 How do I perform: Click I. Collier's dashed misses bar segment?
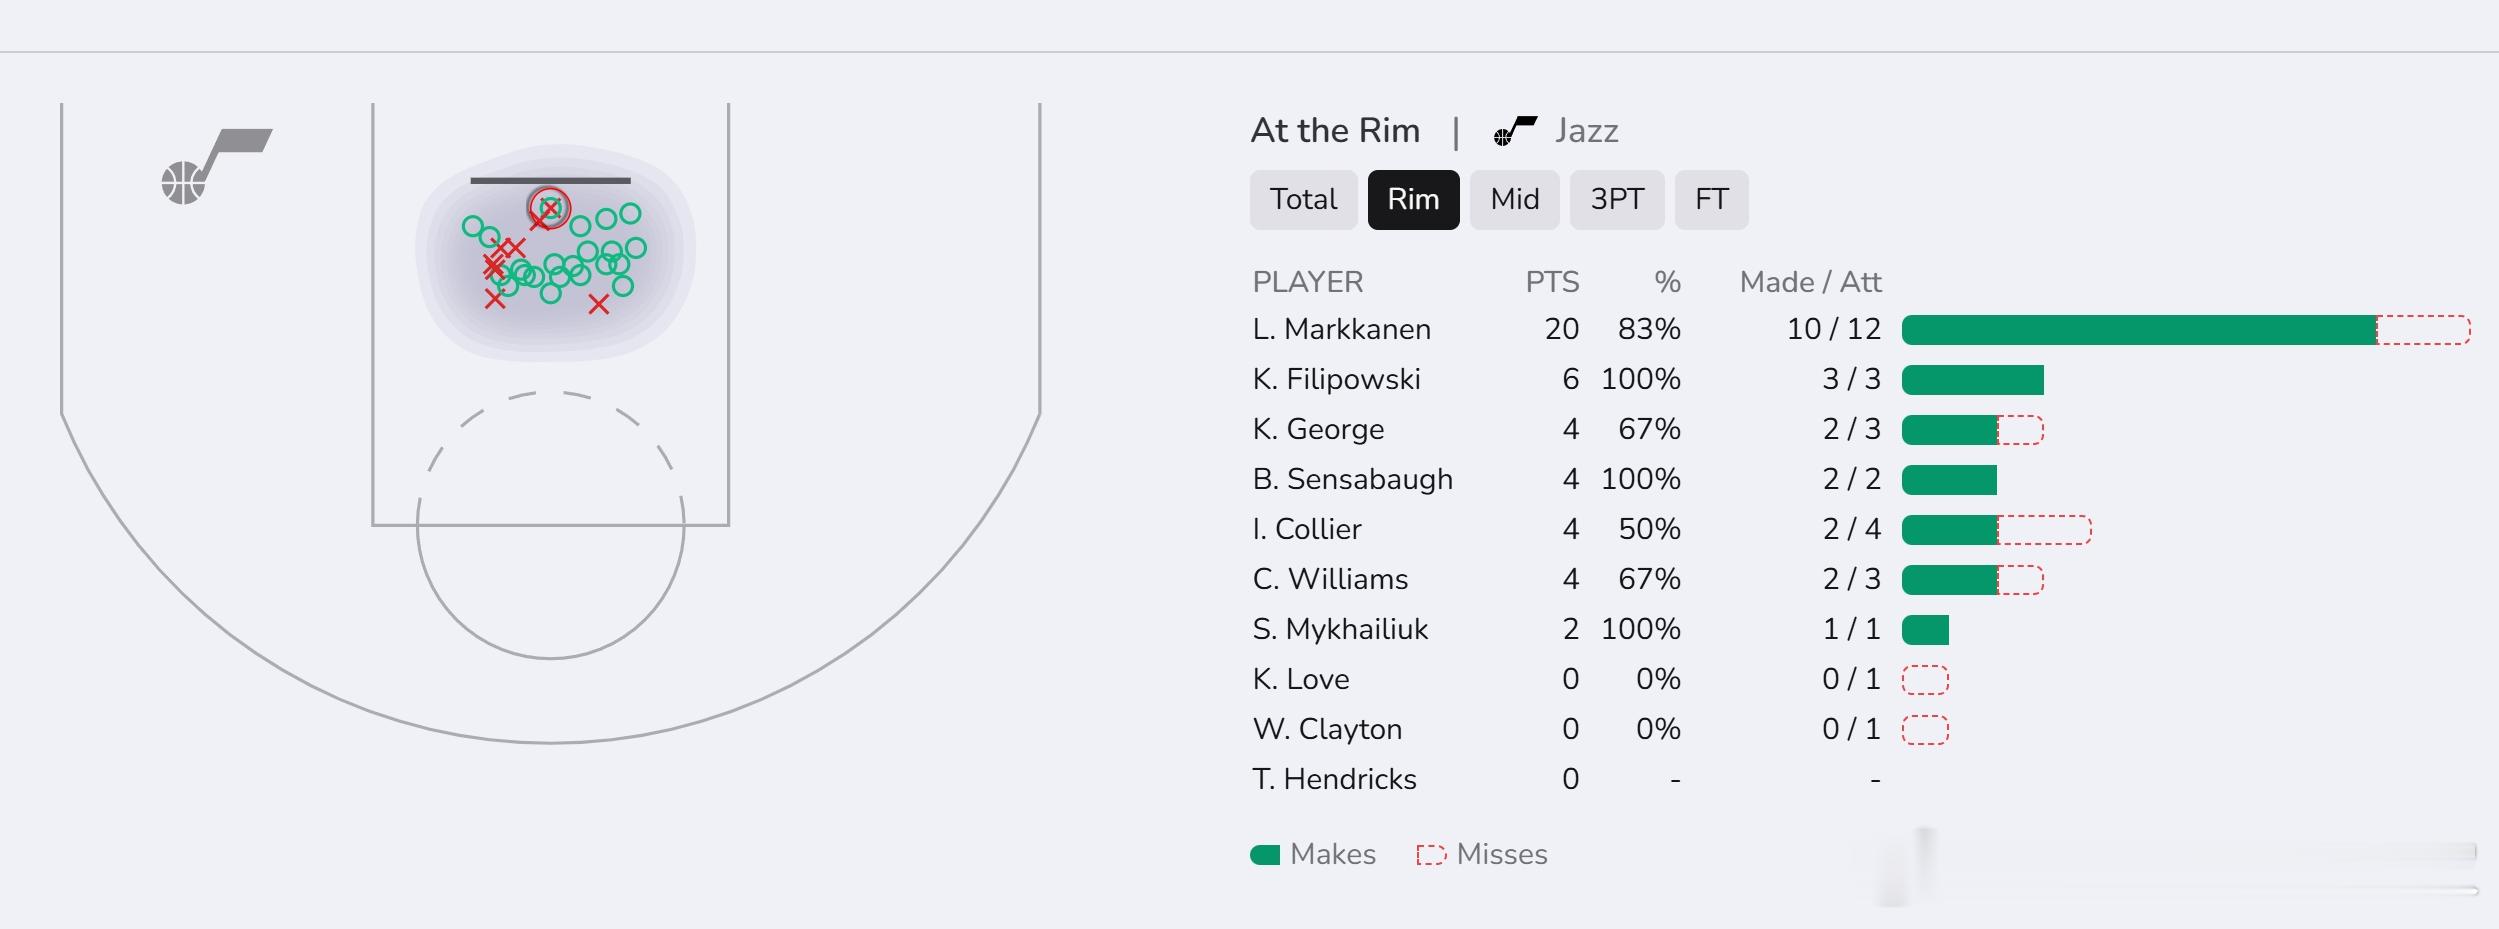(2043, 530)
